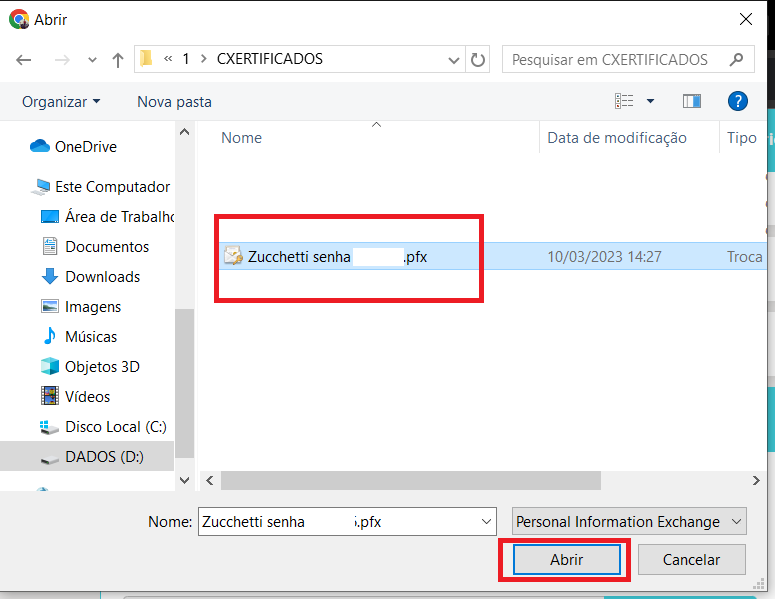Open OneDrive in the navigation pane

(x=85, y=147)
